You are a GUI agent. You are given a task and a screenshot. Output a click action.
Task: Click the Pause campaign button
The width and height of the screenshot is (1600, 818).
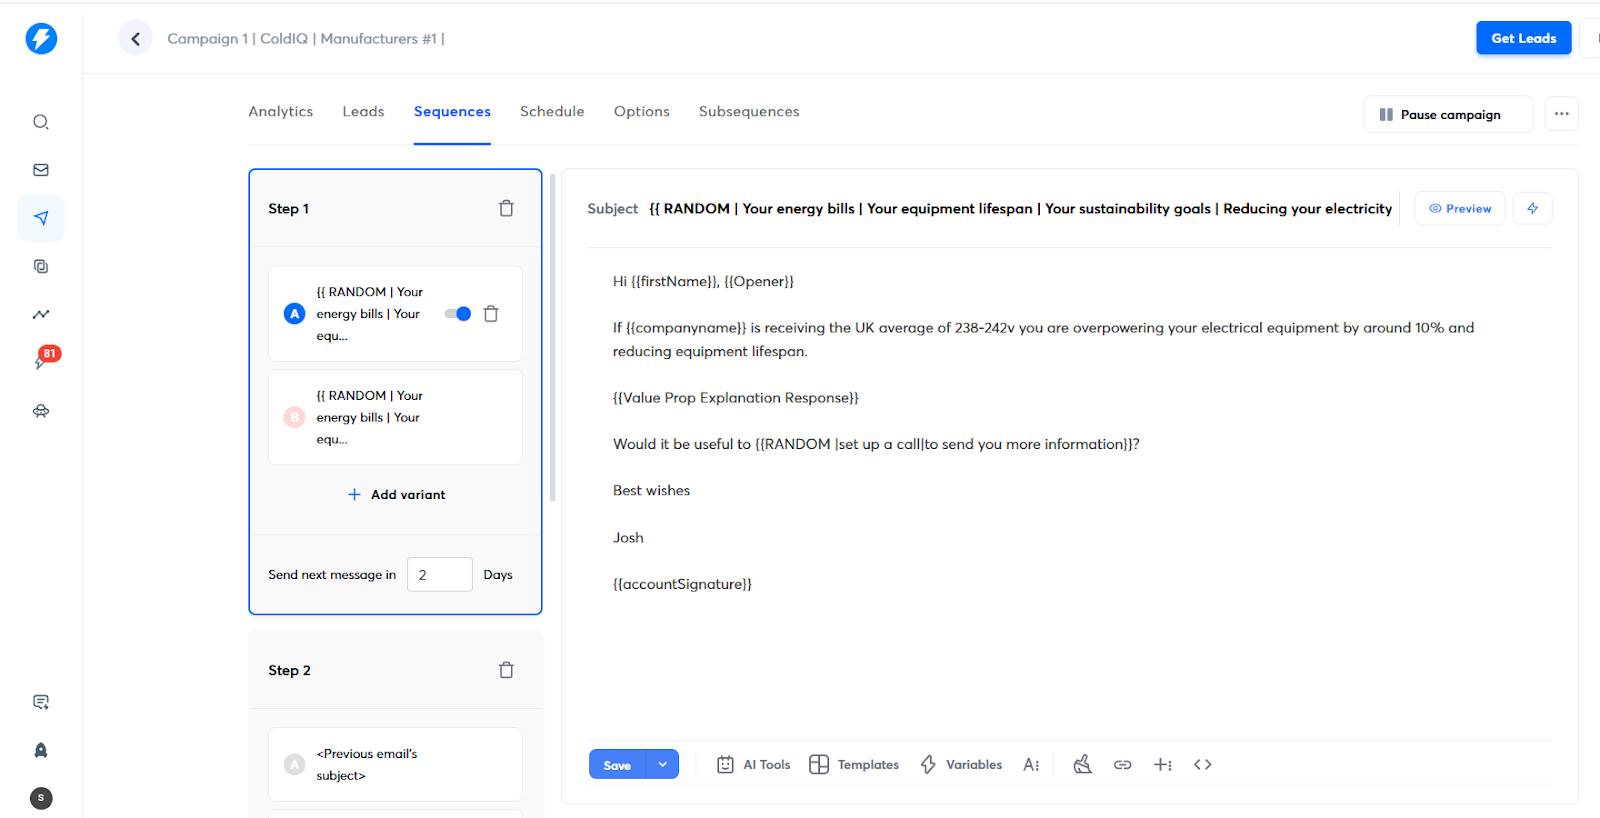tap(1448, 114)
